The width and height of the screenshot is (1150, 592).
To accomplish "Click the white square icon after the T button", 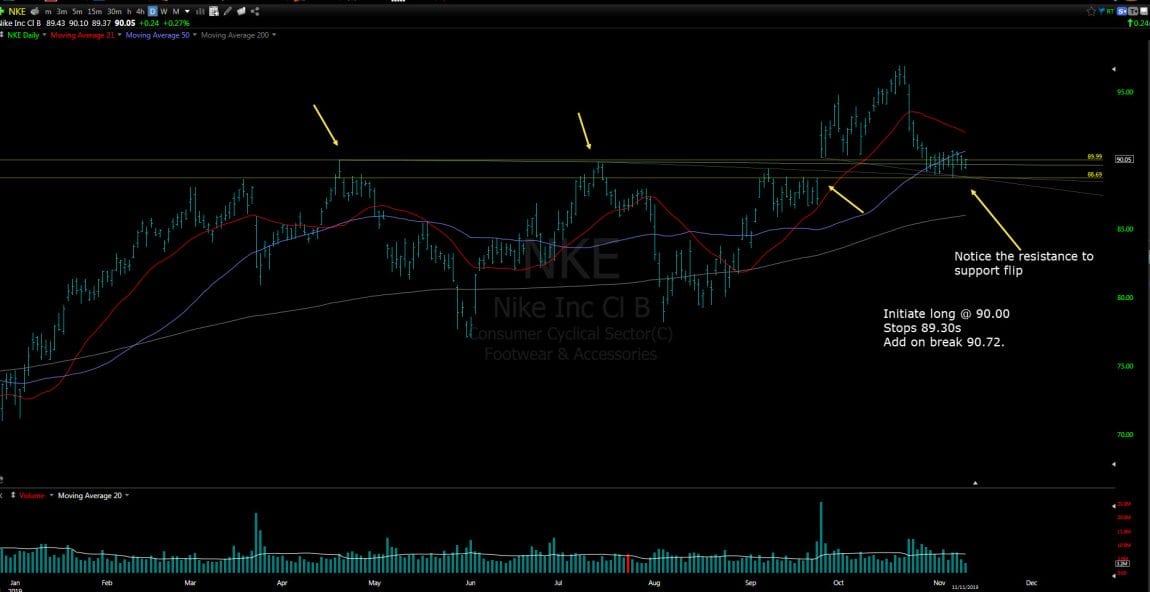I will point(1142,12).
